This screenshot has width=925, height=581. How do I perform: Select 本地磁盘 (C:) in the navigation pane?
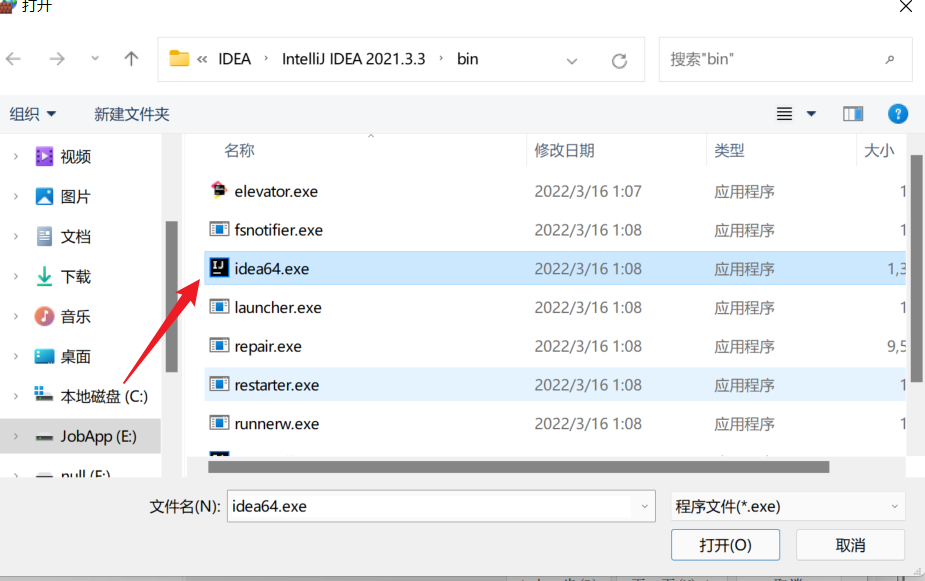click(104, 396)
